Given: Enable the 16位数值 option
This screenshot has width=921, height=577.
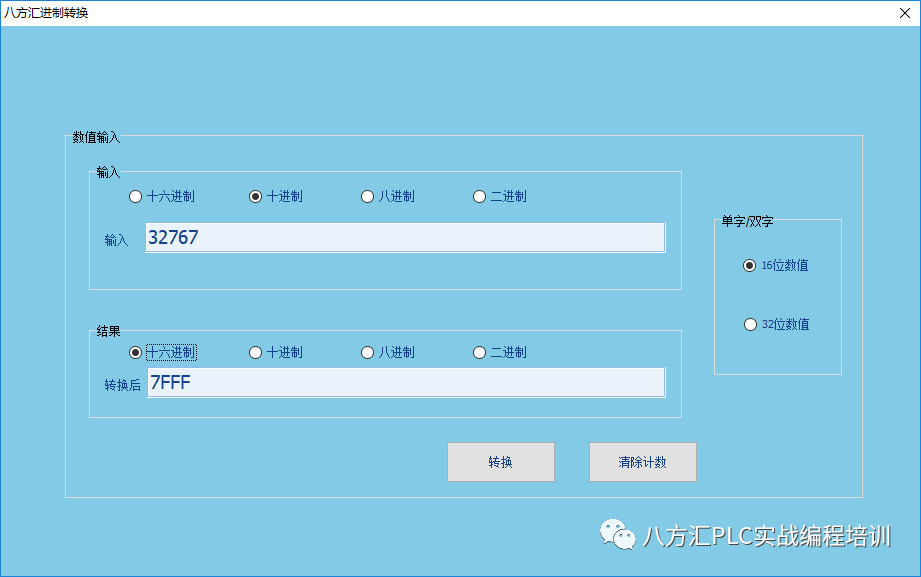Looking at the screenshot, I should click(x=750, y=266).
